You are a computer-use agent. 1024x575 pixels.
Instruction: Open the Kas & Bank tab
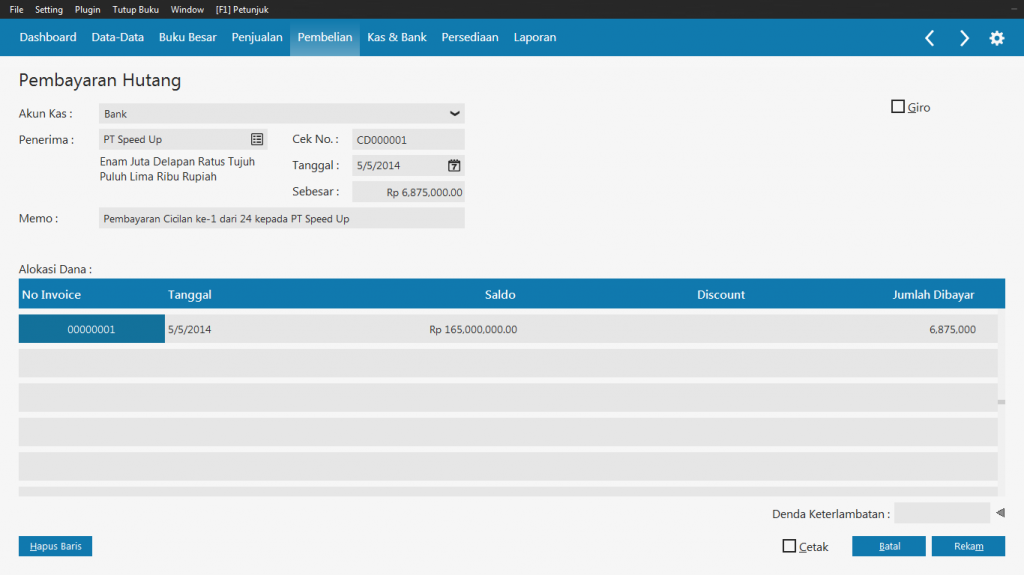397,38
